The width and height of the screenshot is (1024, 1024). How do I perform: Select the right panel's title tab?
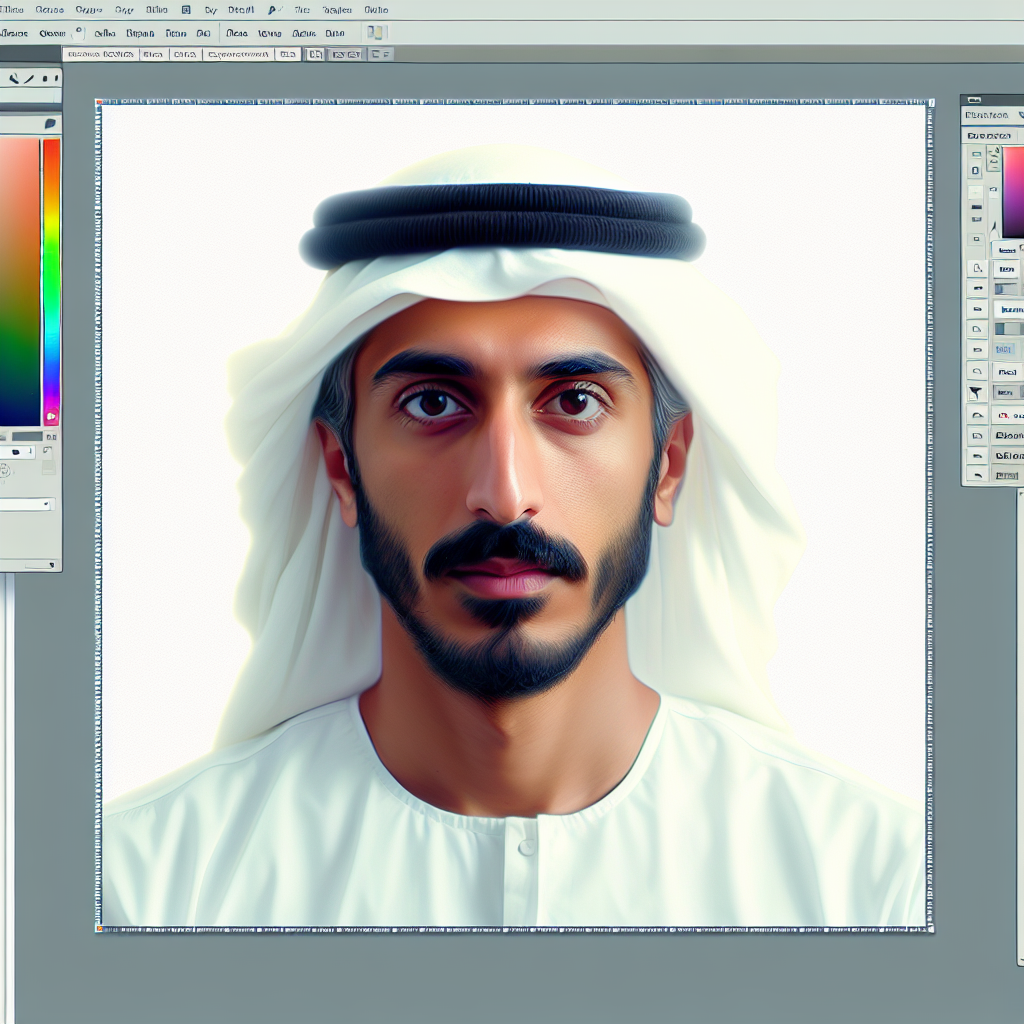(x=986, y=115)
